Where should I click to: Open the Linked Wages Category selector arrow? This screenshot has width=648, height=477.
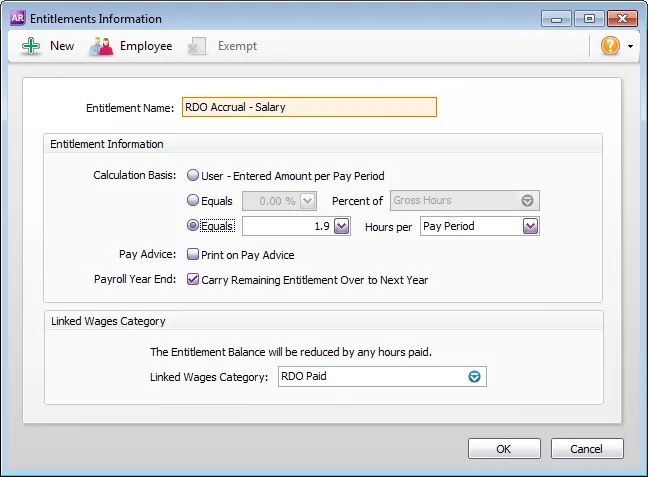(x=474, y=377)
